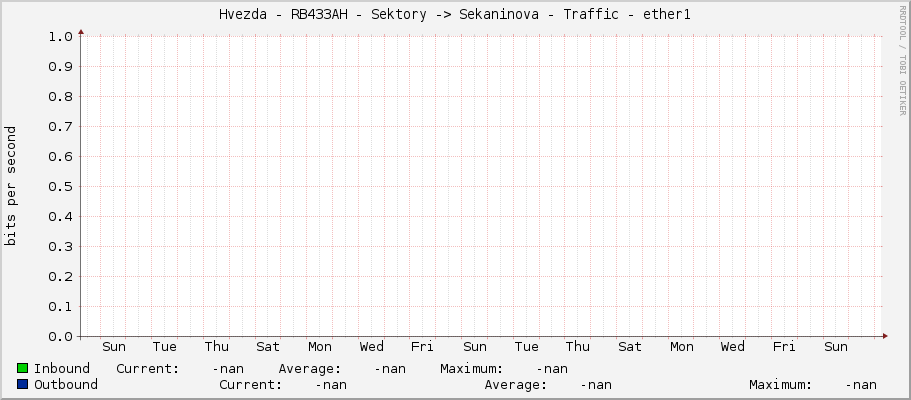The image size is (911, 400).
Task: Click the 'bits per second' axis label
Action: [10, 186]
